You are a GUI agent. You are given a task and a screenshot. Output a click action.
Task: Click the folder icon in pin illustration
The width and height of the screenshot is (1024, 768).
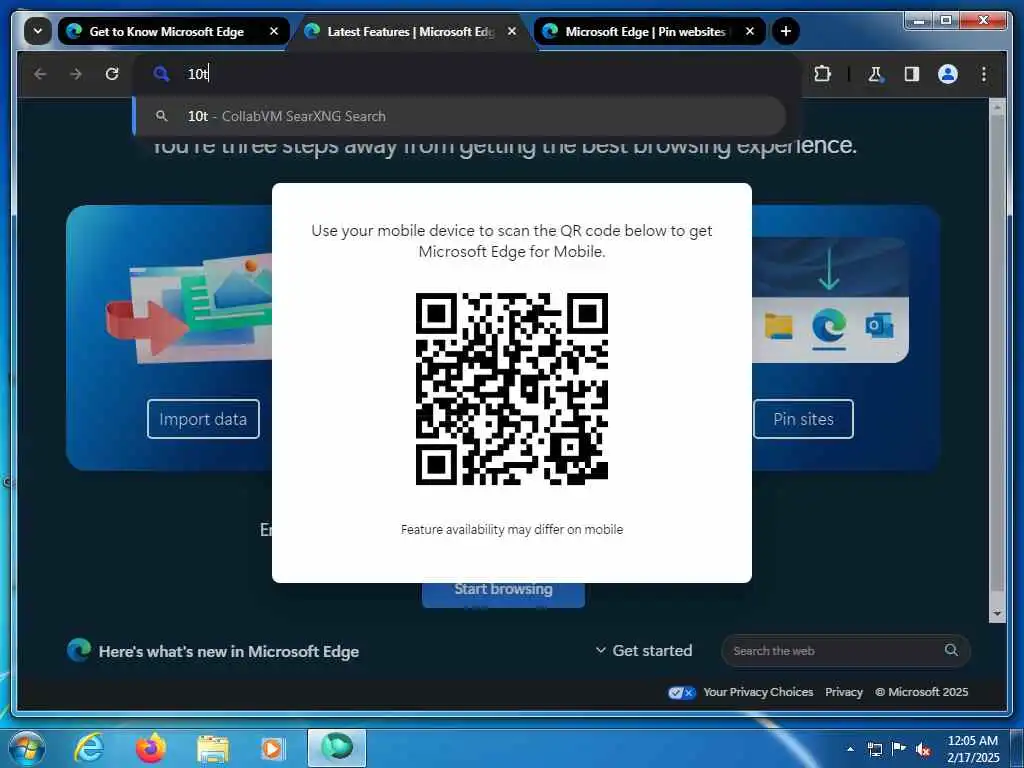[x=778, y=326]
